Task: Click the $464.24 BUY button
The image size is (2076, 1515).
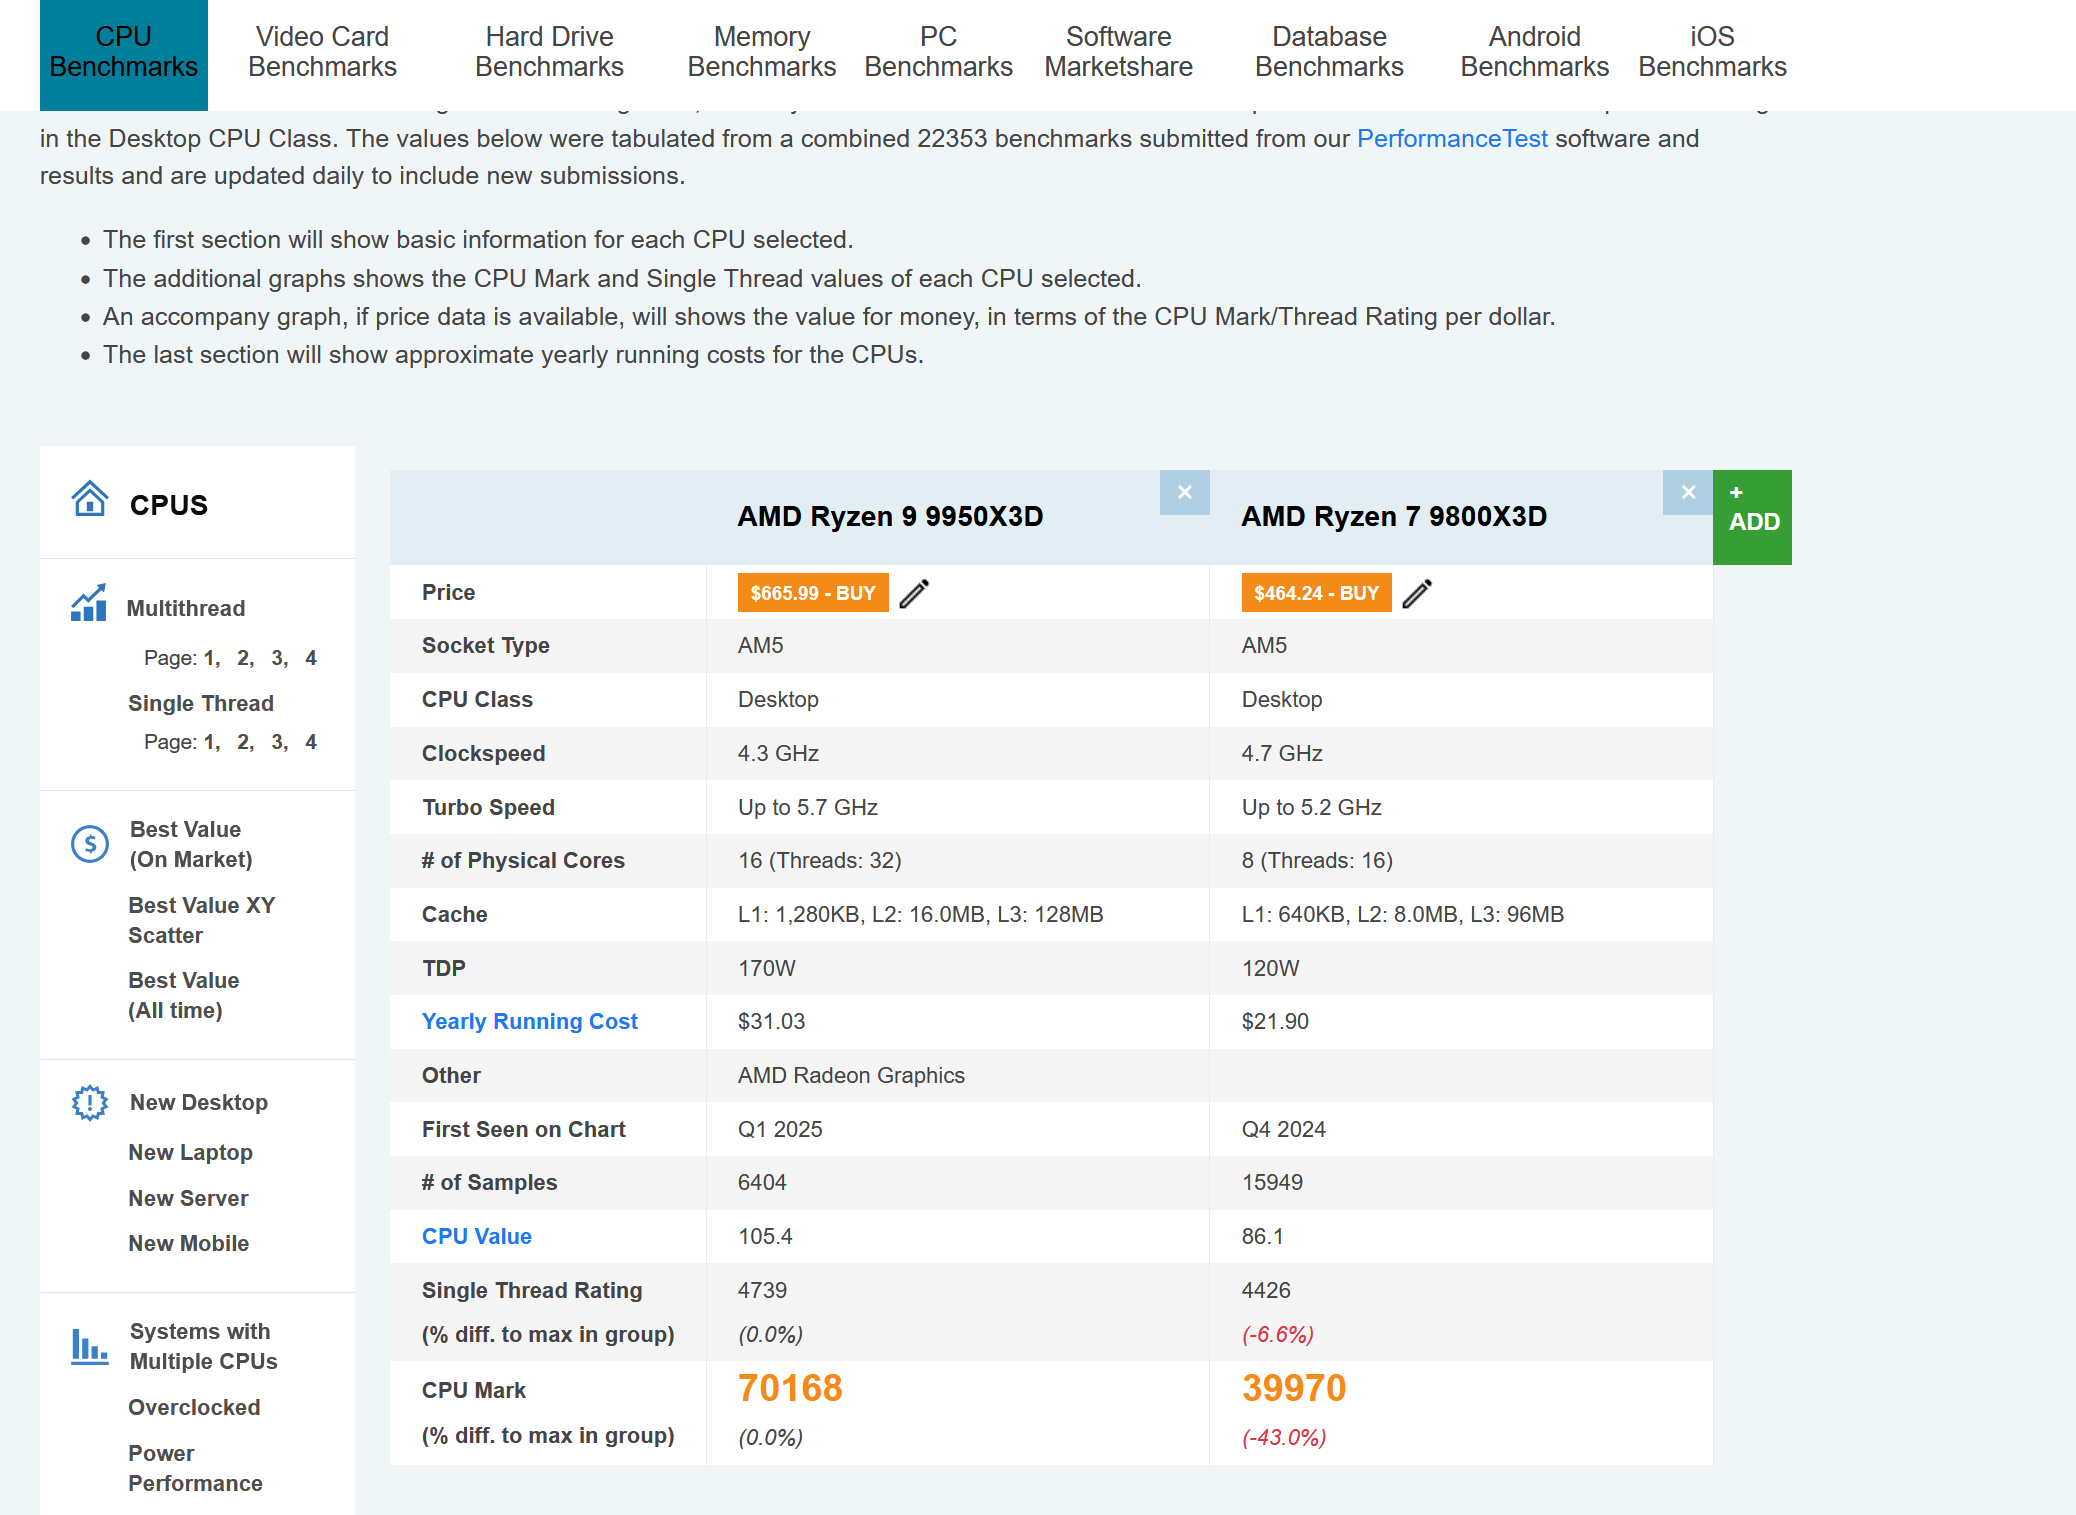Action: (1316, 593)
